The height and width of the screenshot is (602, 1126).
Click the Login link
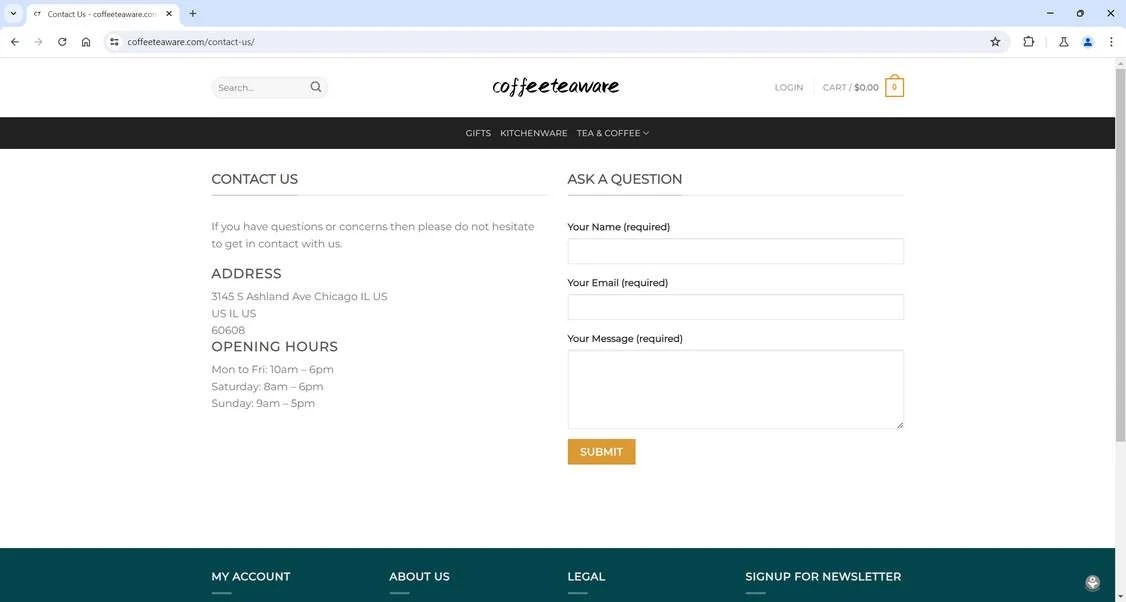[x=788, y=87]
